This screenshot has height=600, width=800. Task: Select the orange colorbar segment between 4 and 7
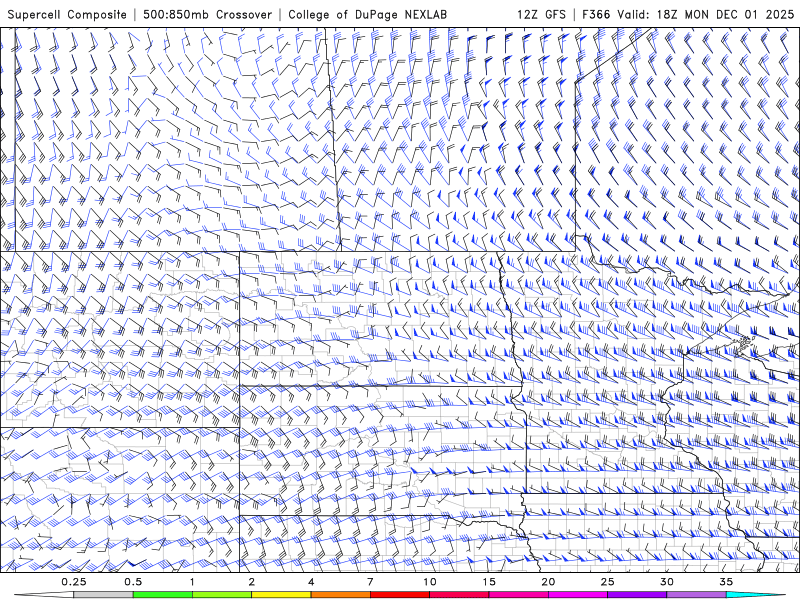point(340,595)
